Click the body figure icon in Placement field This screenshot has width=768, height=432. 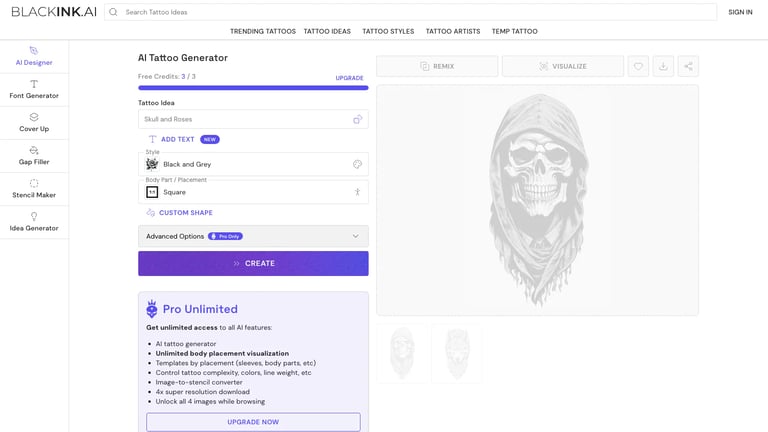tap(358, 192)
